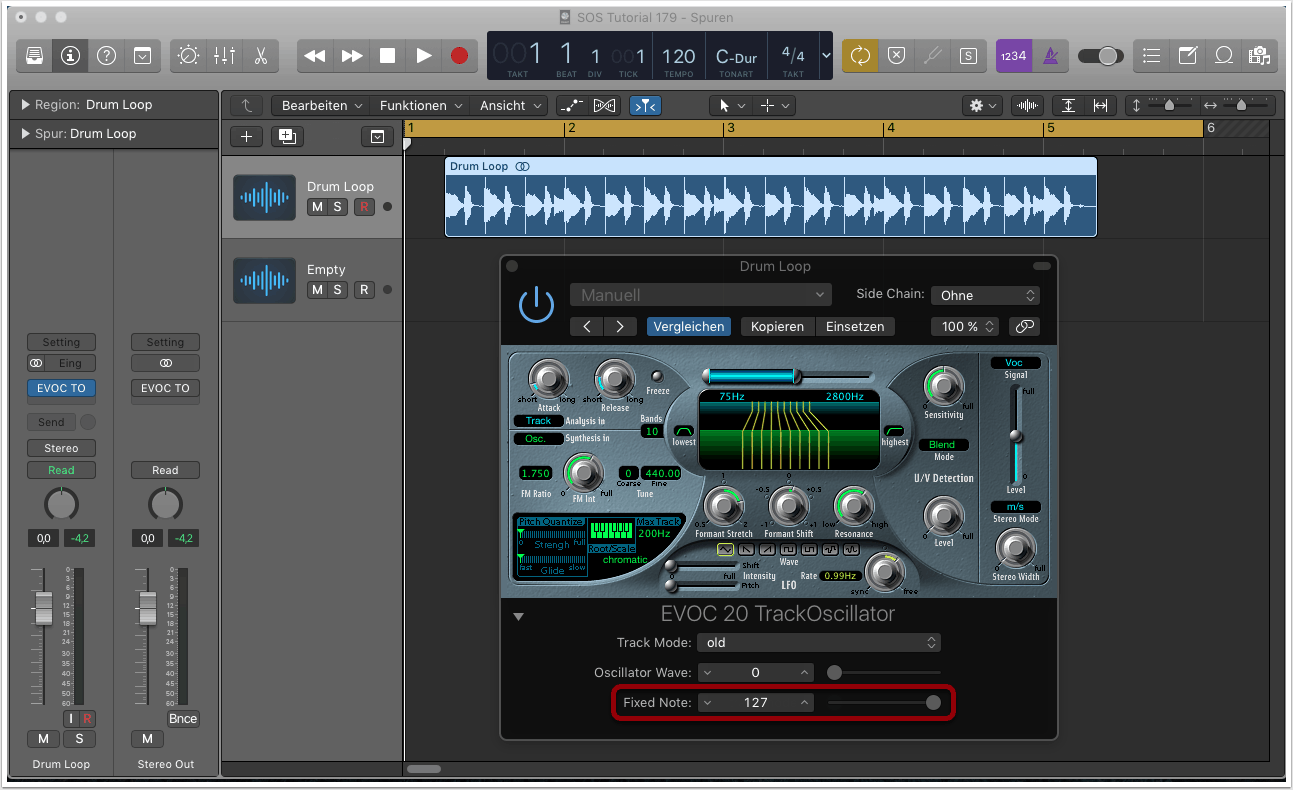Mute the Drum Loop track
This screenshot has height=790, width=1293.
(317, 207)
